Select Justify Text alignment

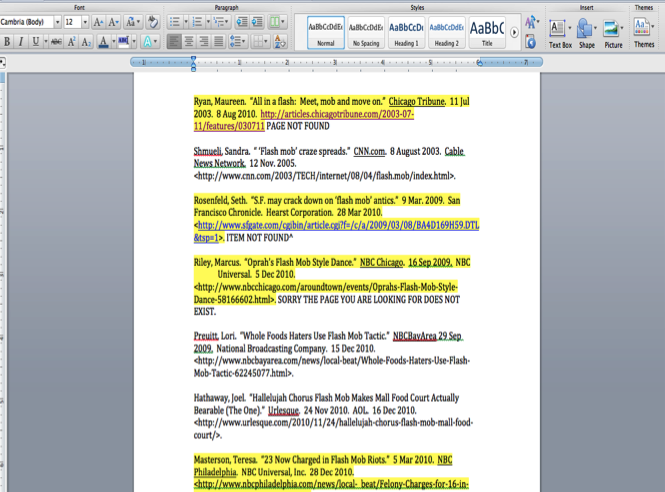[219, 42]
